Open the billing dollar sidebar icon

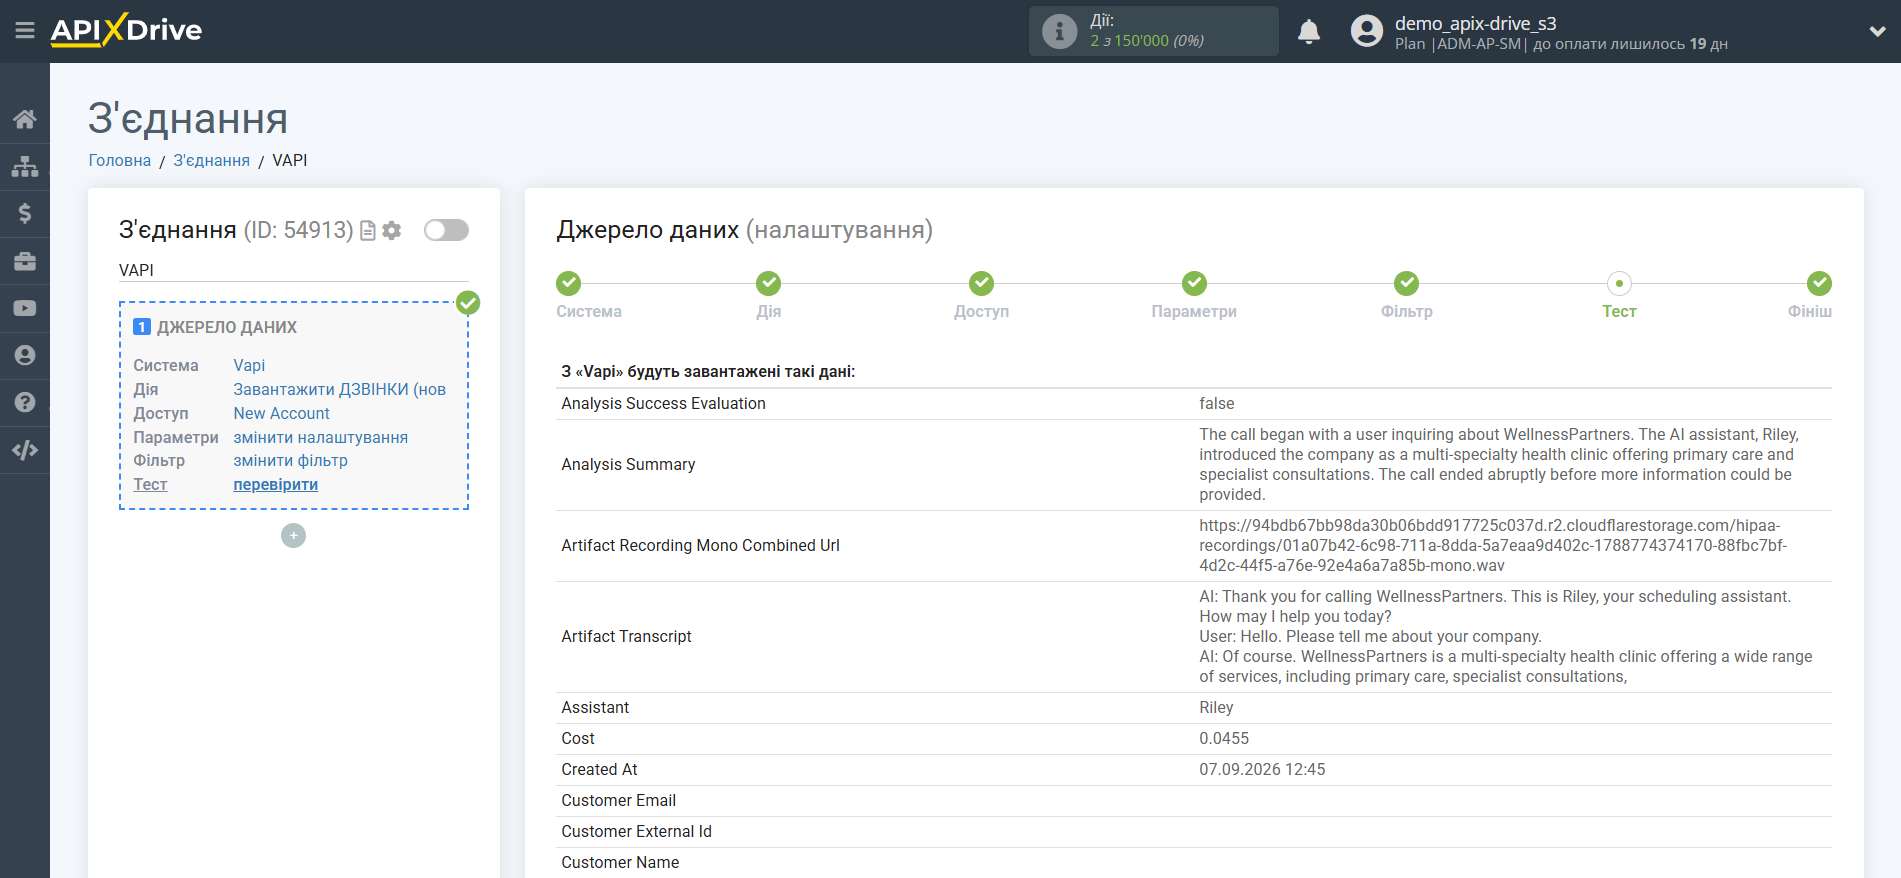25,213
